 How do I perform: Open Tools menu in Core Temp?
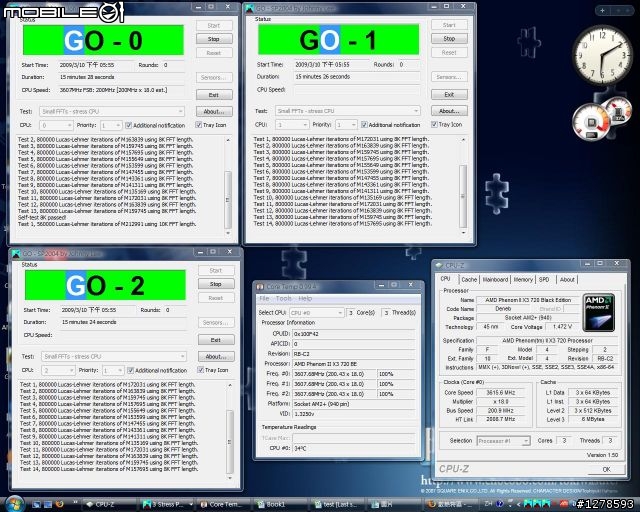tap(283, 299)
